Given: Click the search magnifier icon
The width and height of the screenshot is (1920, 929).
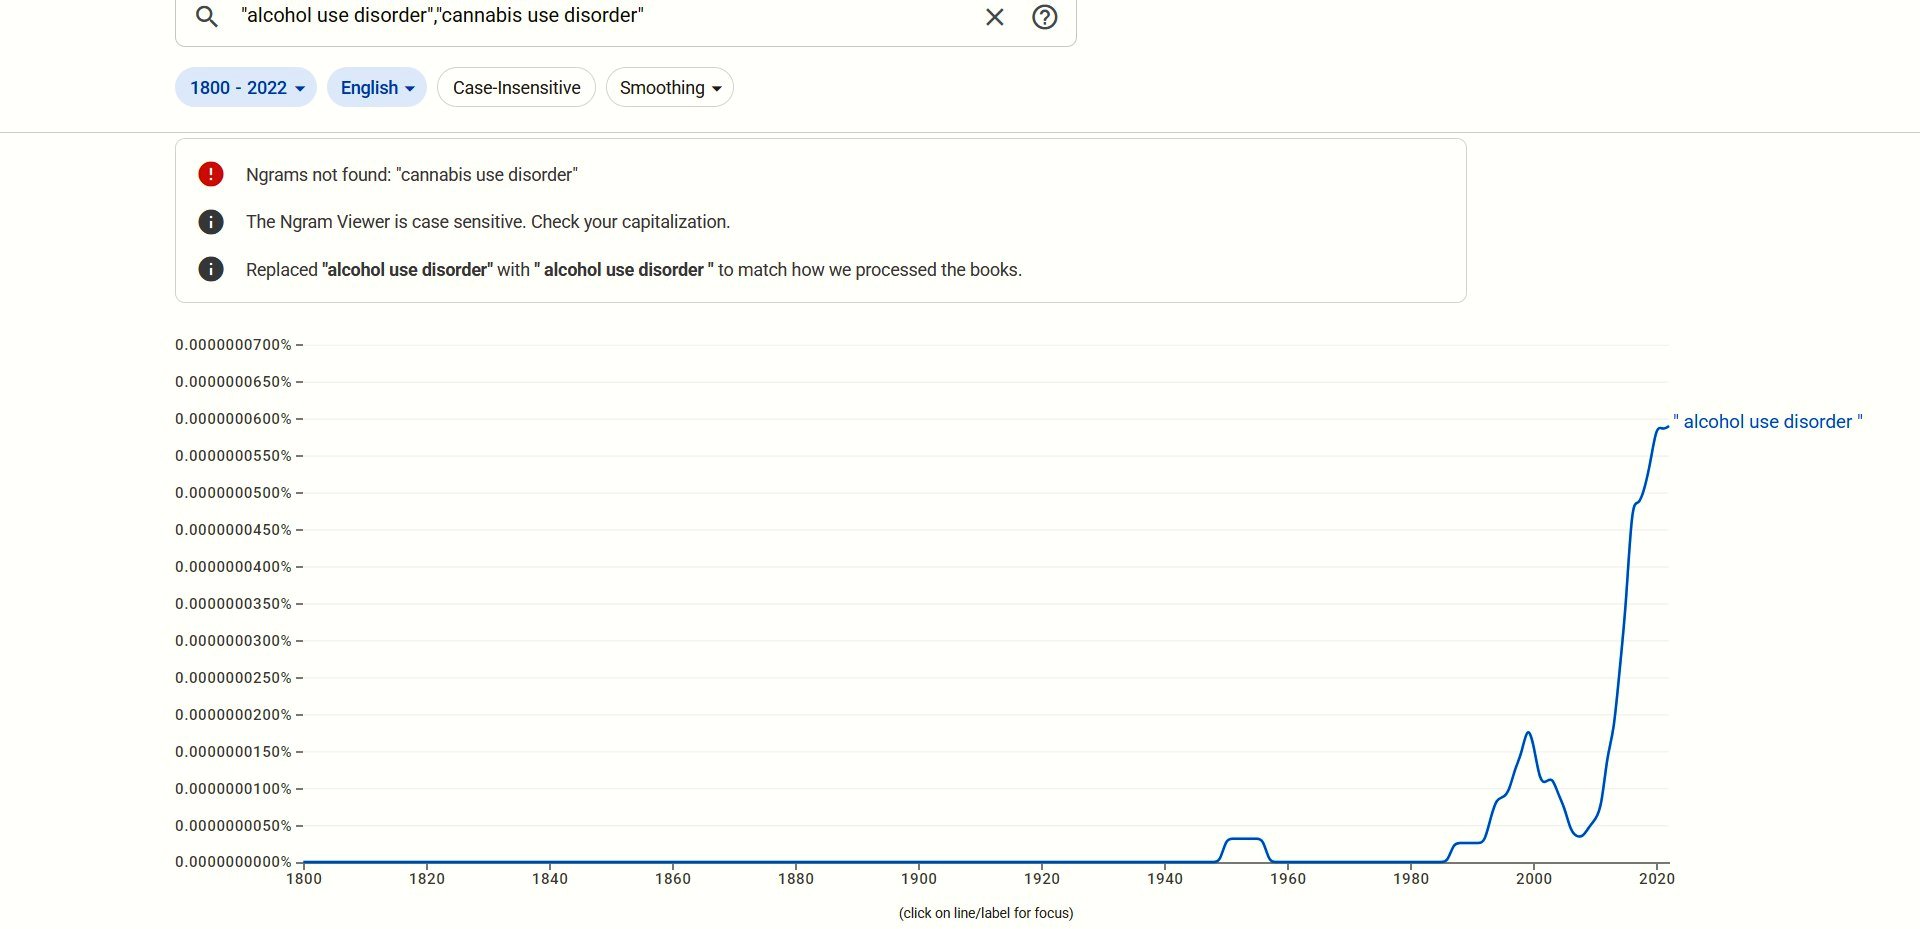Looking at the screenshot, I should click(x=206, y=17).
